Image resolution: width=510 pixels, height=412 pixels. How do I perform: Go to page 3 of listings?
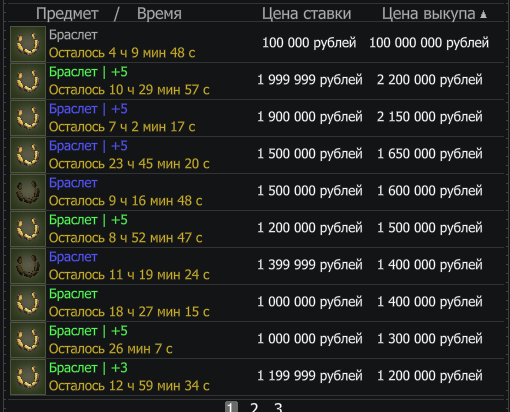(278, 407)
